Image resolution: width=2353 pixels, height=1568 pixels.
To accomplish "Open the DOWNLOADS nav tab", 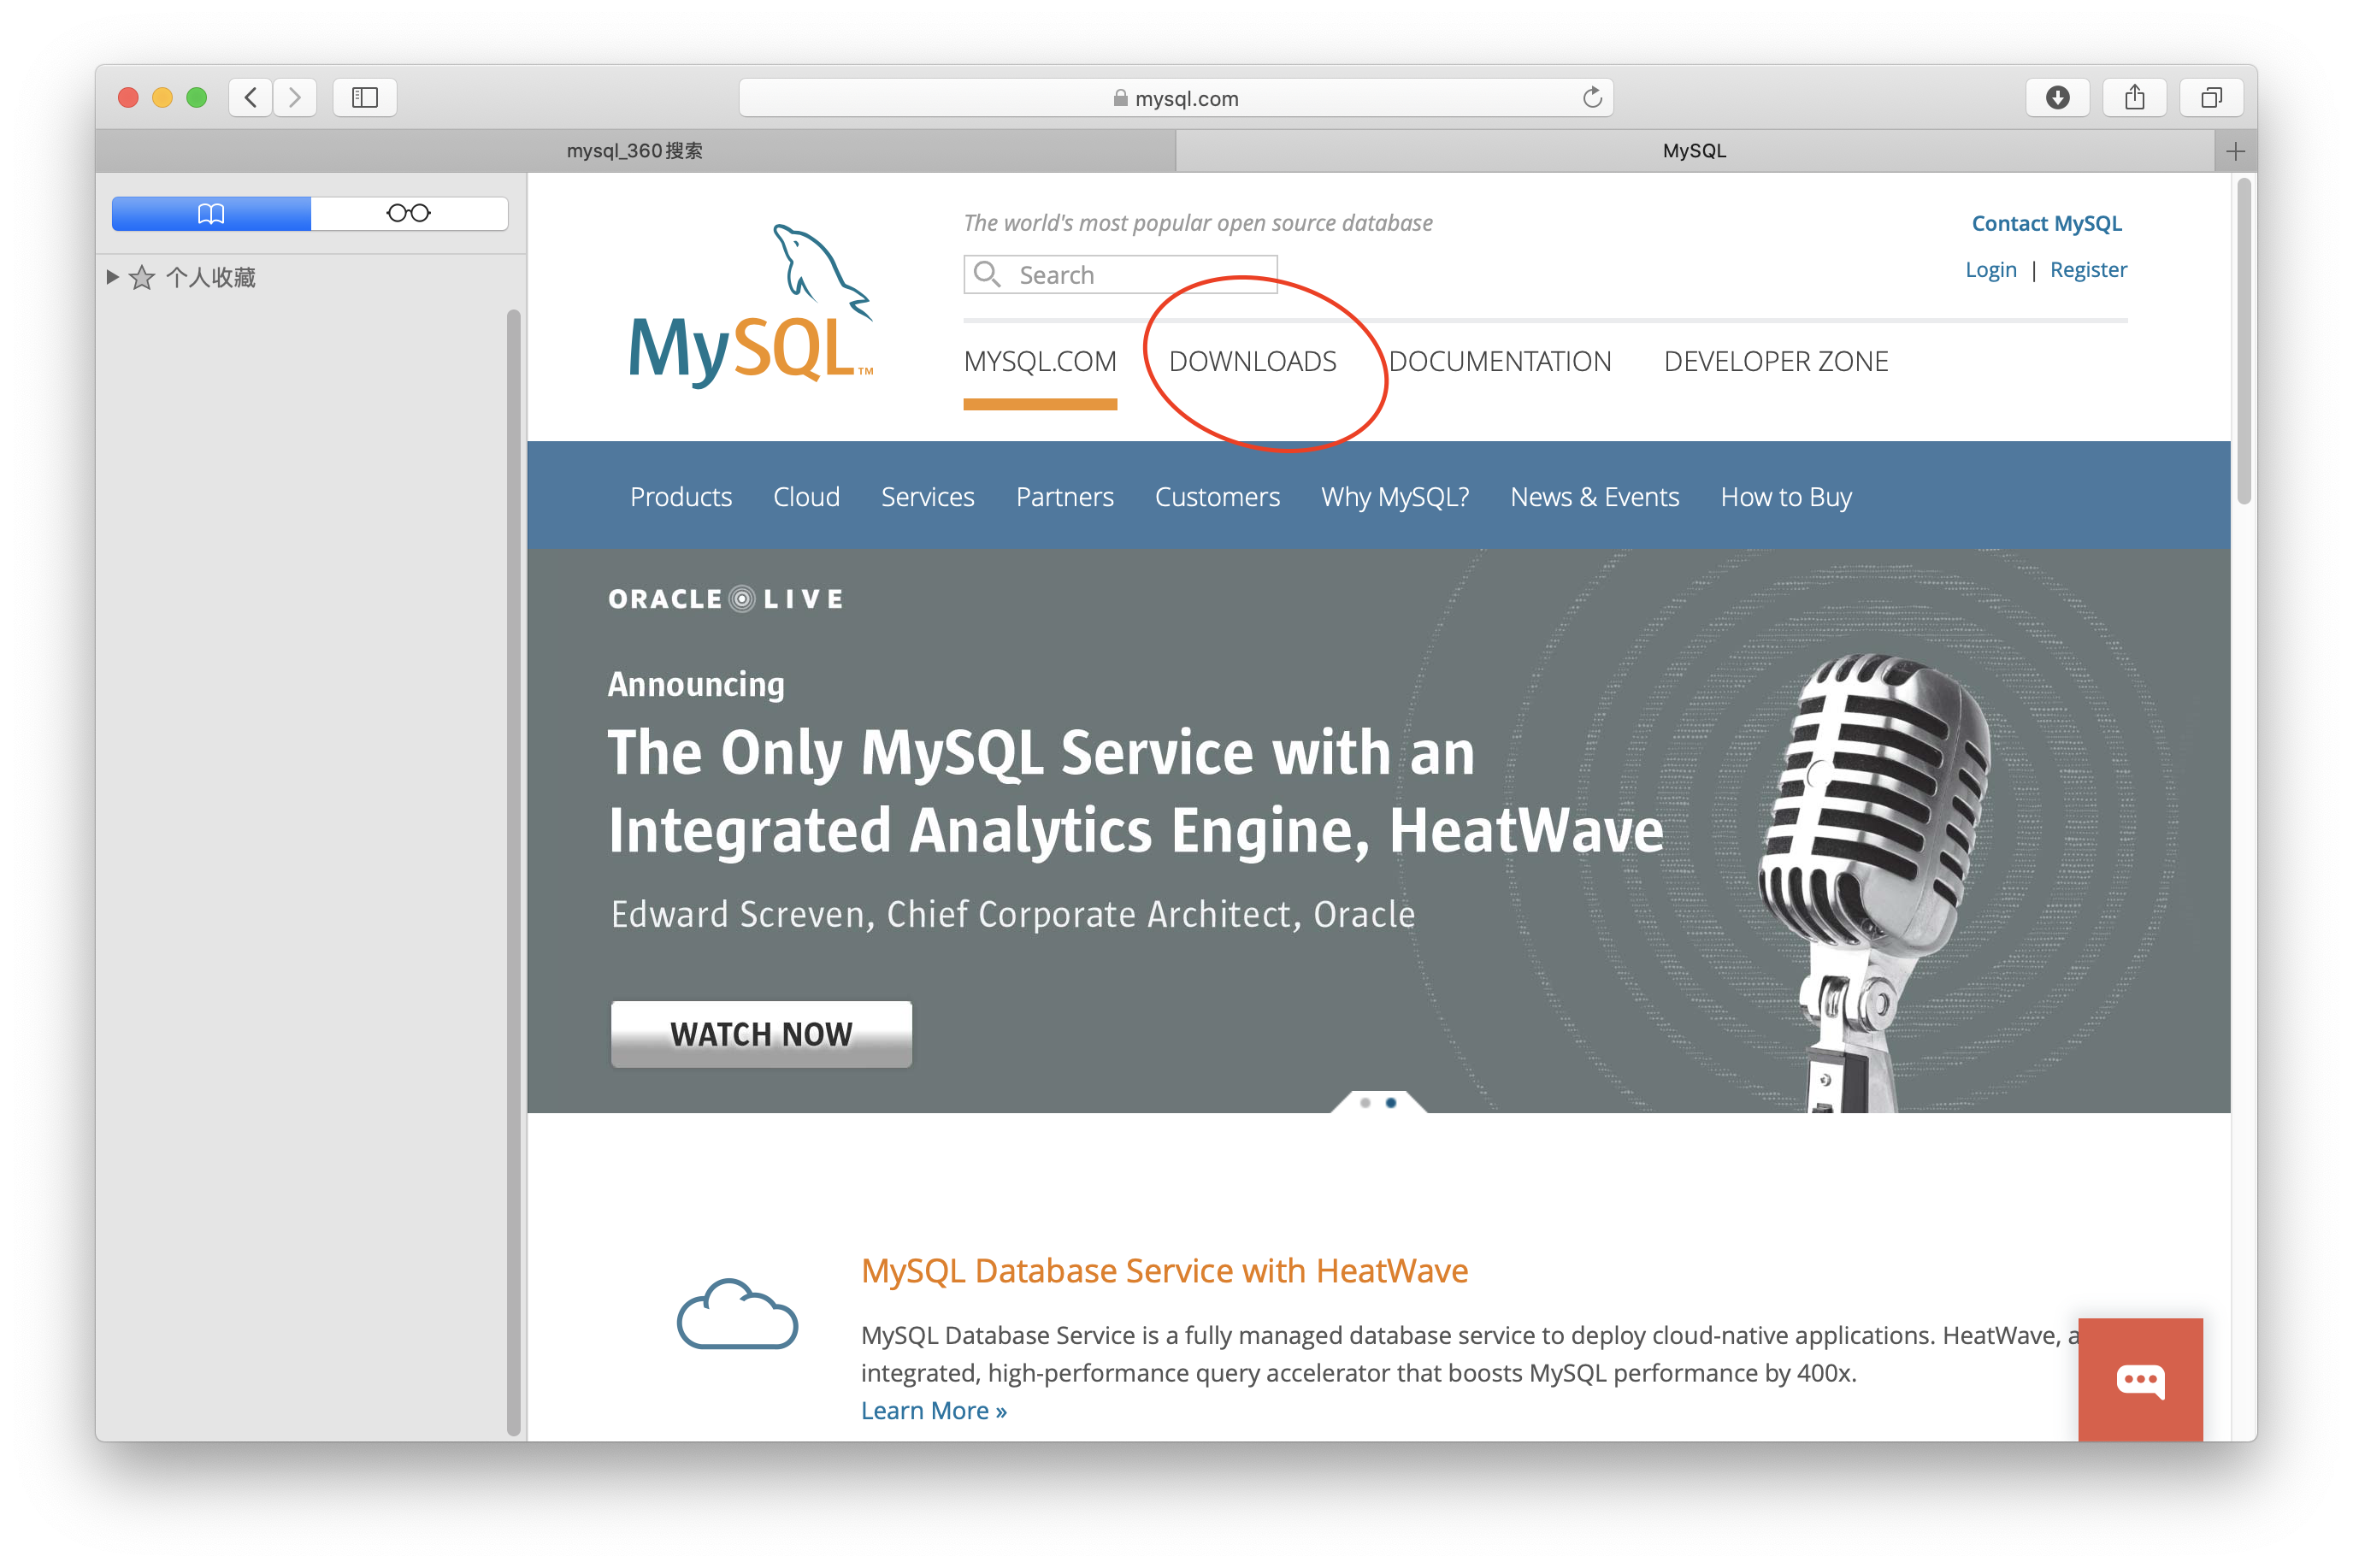I will click(1252, 361).
